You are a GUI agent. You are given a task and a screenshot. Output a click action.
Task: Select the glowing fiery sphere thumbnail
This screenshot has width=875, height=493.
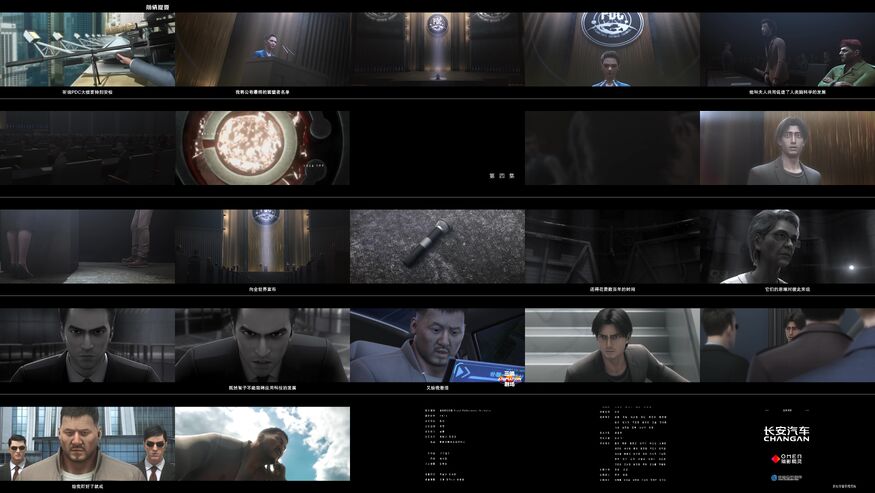(x=262, y=148)
